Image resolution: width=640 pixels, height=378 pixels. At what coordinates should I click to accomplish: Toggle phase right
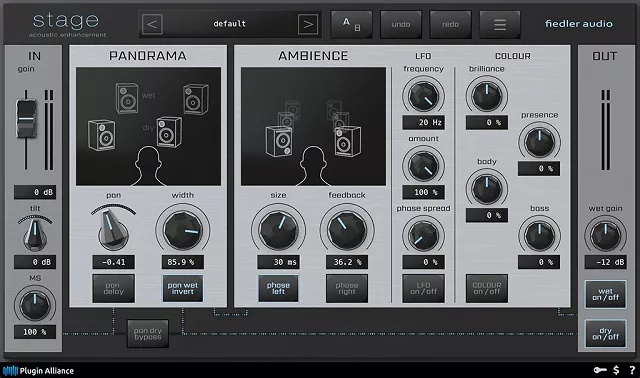pyautogui.click(x=347, y=288)
